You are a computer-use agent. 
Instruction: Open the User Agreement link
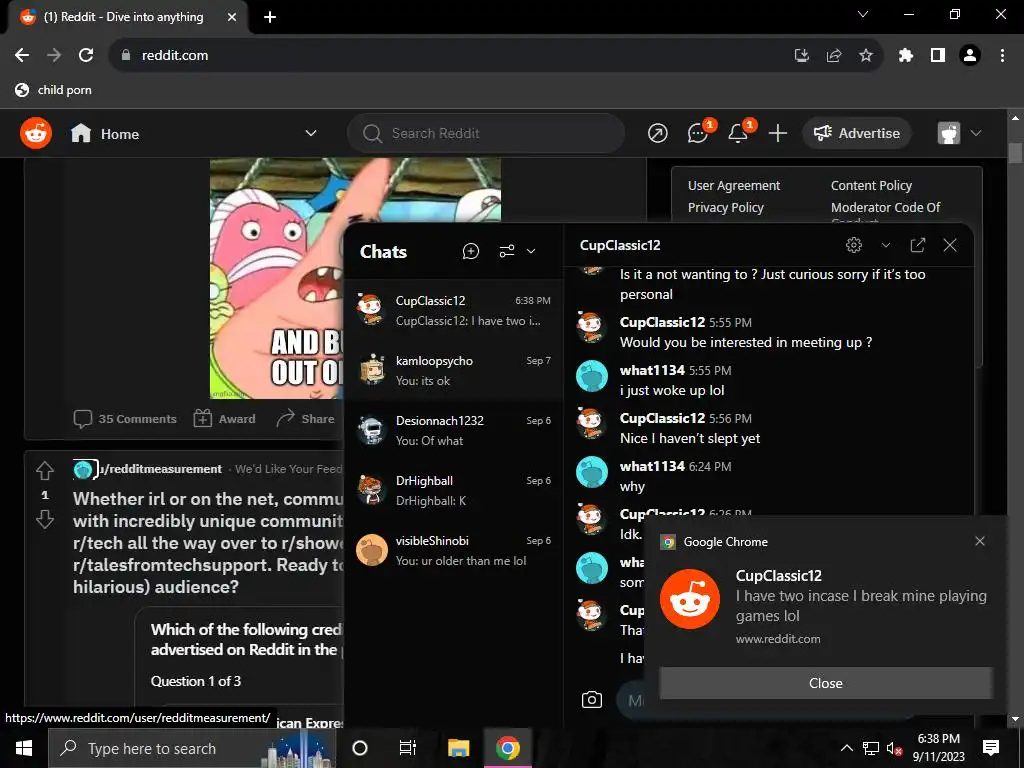click(733, 185)
